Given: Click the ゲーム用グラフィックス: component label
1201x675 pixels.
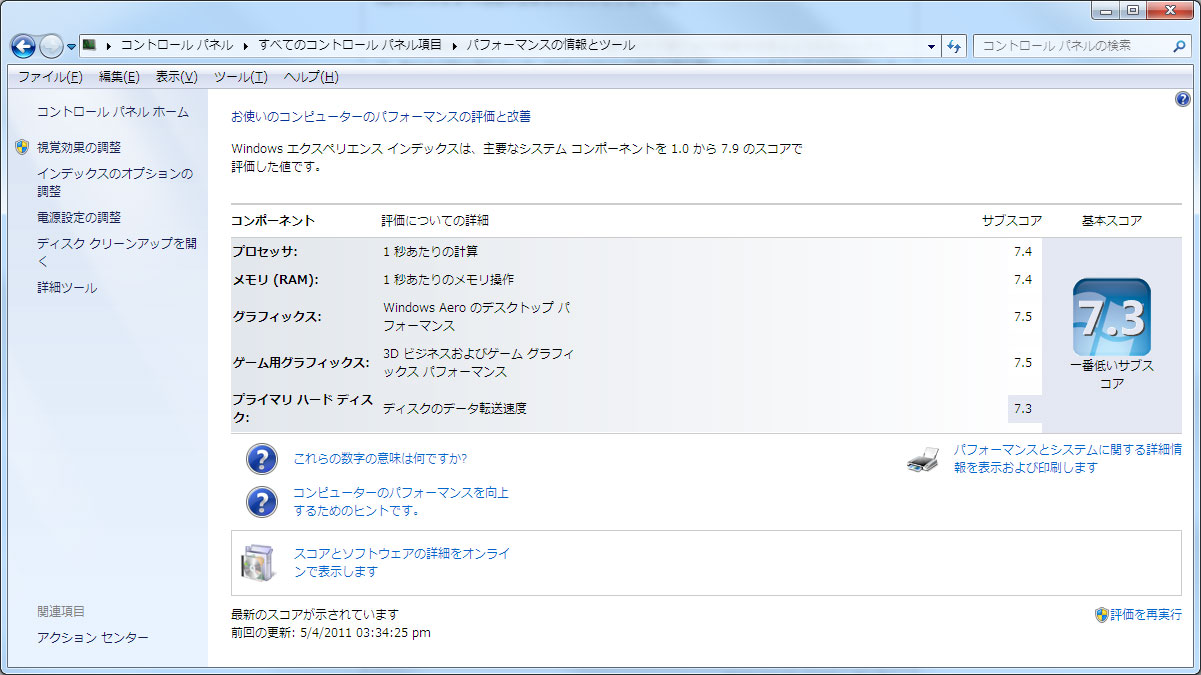Looking at the screenshot, I should [301, 362].
